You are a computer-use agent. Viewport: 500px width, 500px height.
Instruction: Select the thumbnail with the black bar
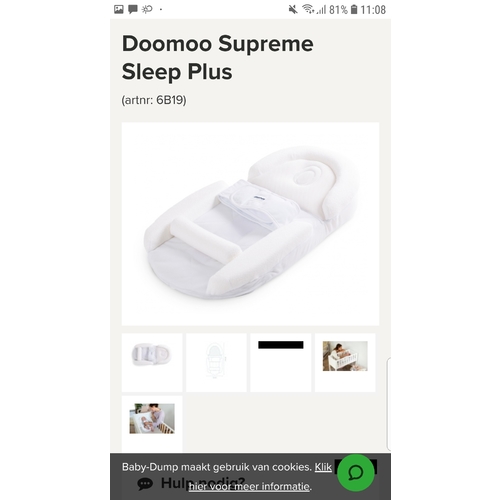(x=281, y=362)
